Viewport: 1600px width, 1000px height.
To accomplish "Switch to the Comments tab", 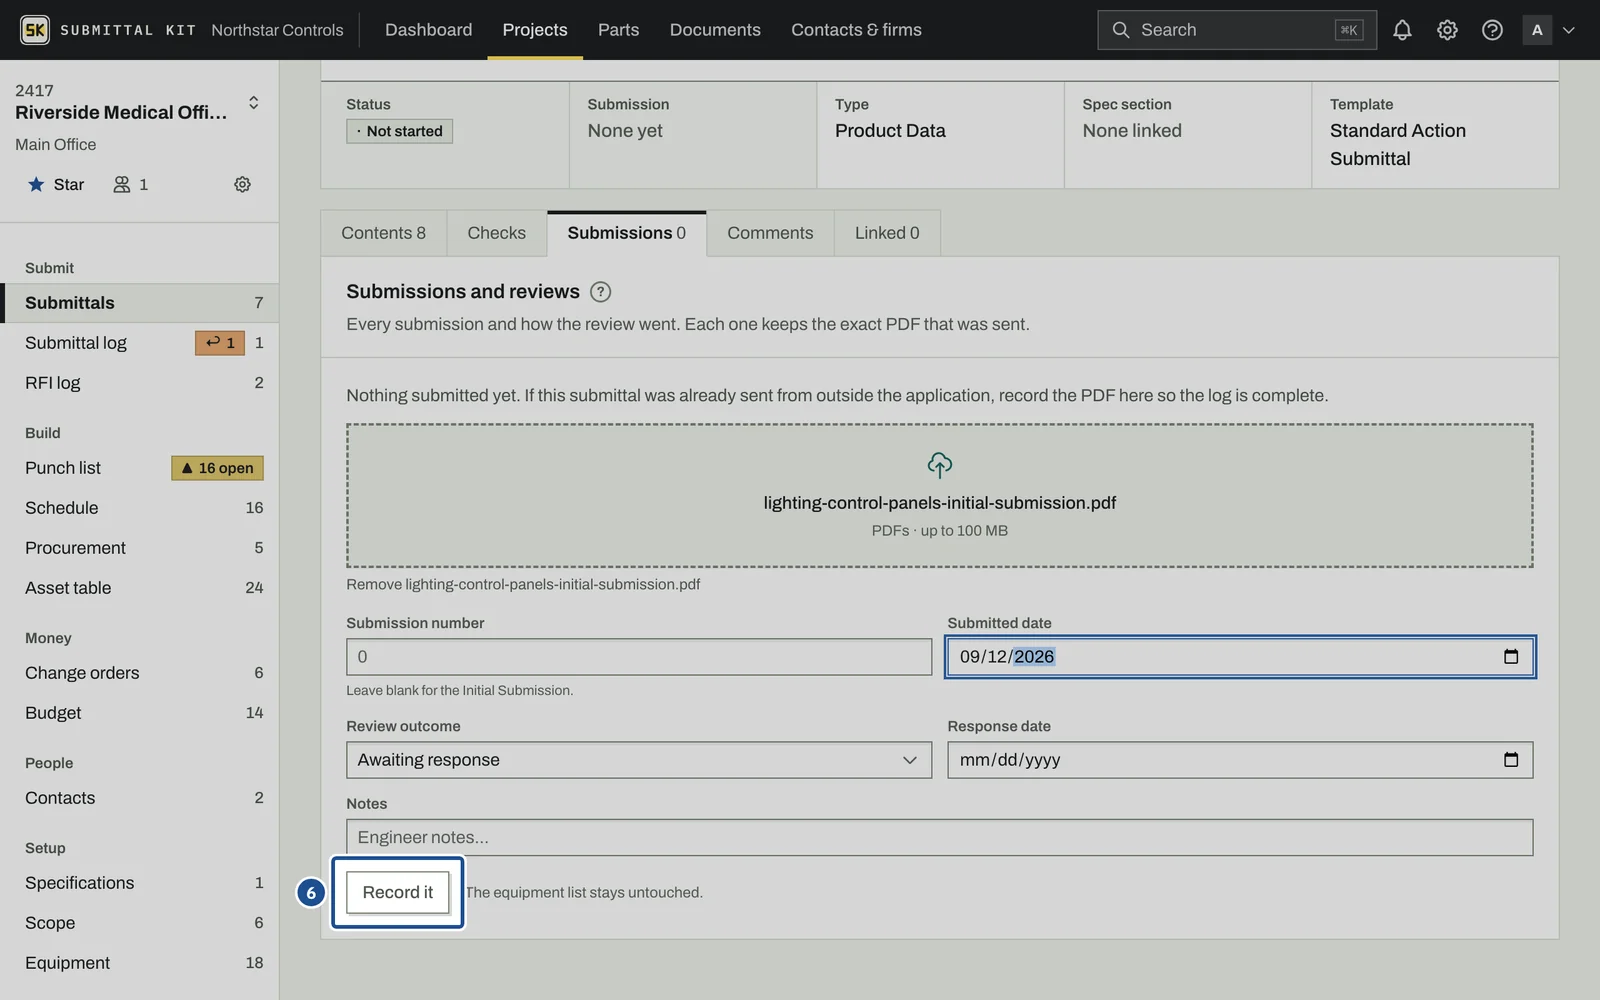I will 770,233.
